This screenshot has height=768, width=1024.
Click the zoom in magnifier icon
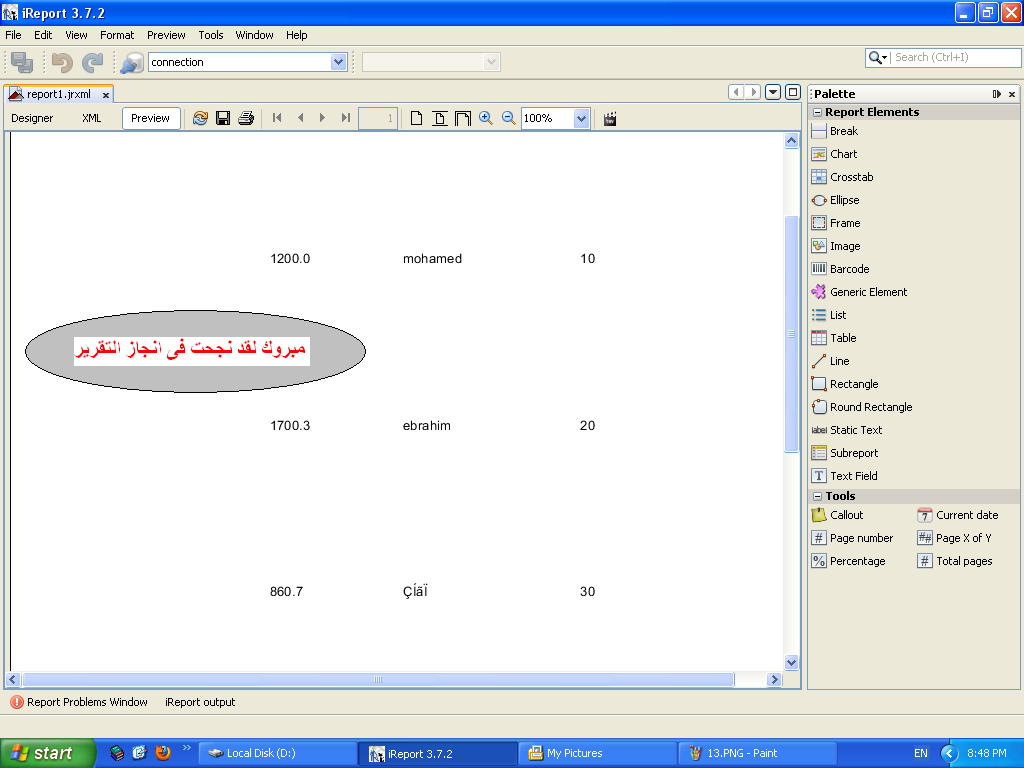point(485,118)
